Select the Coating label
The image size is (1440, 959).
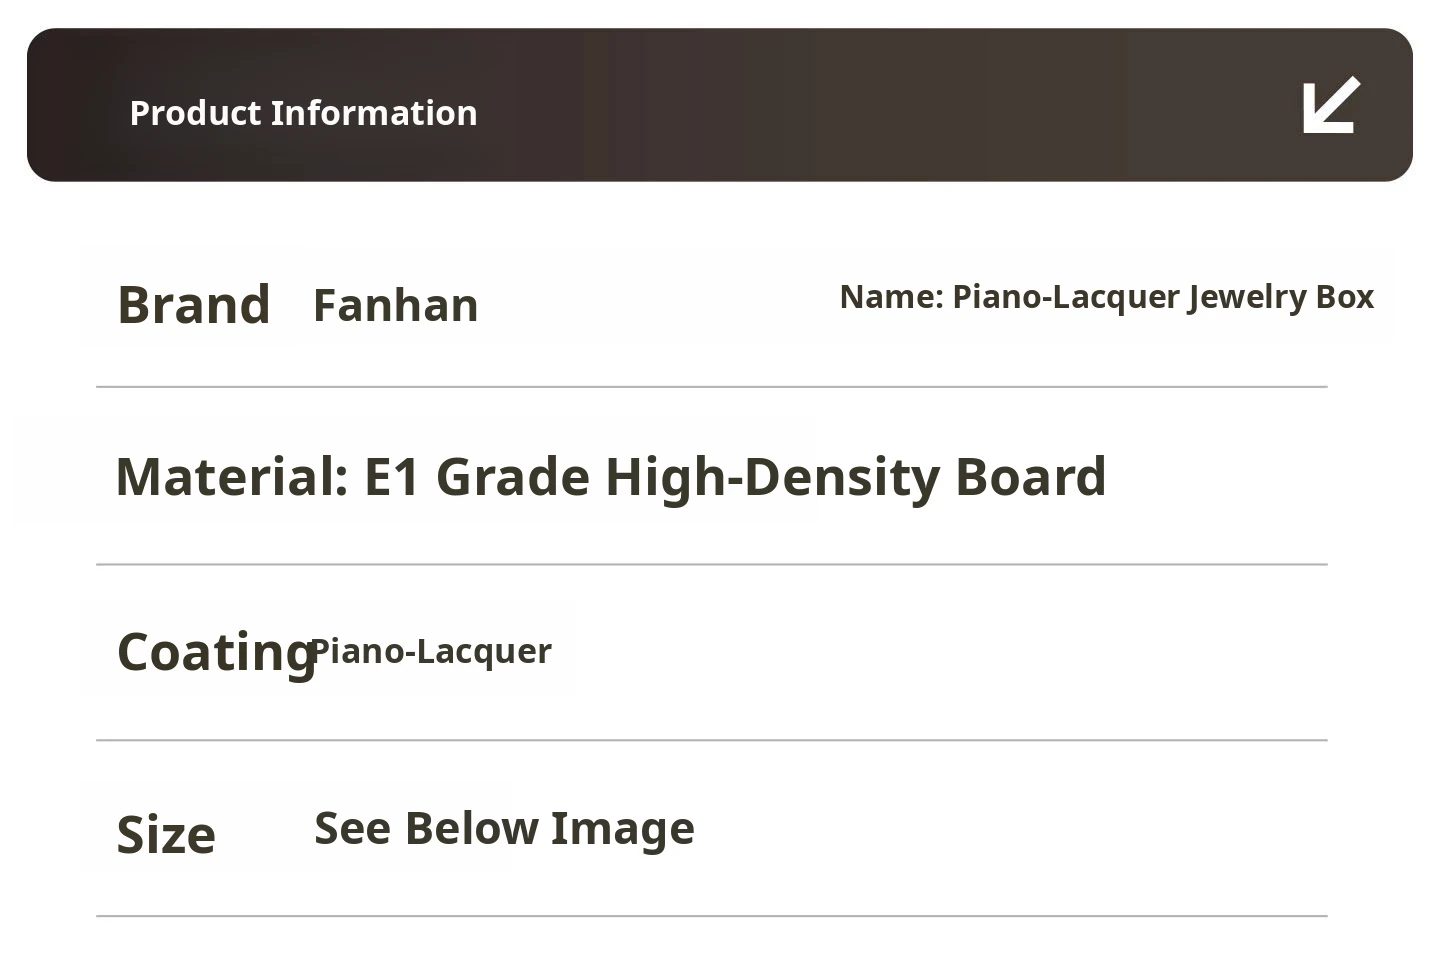click(214, 652)
